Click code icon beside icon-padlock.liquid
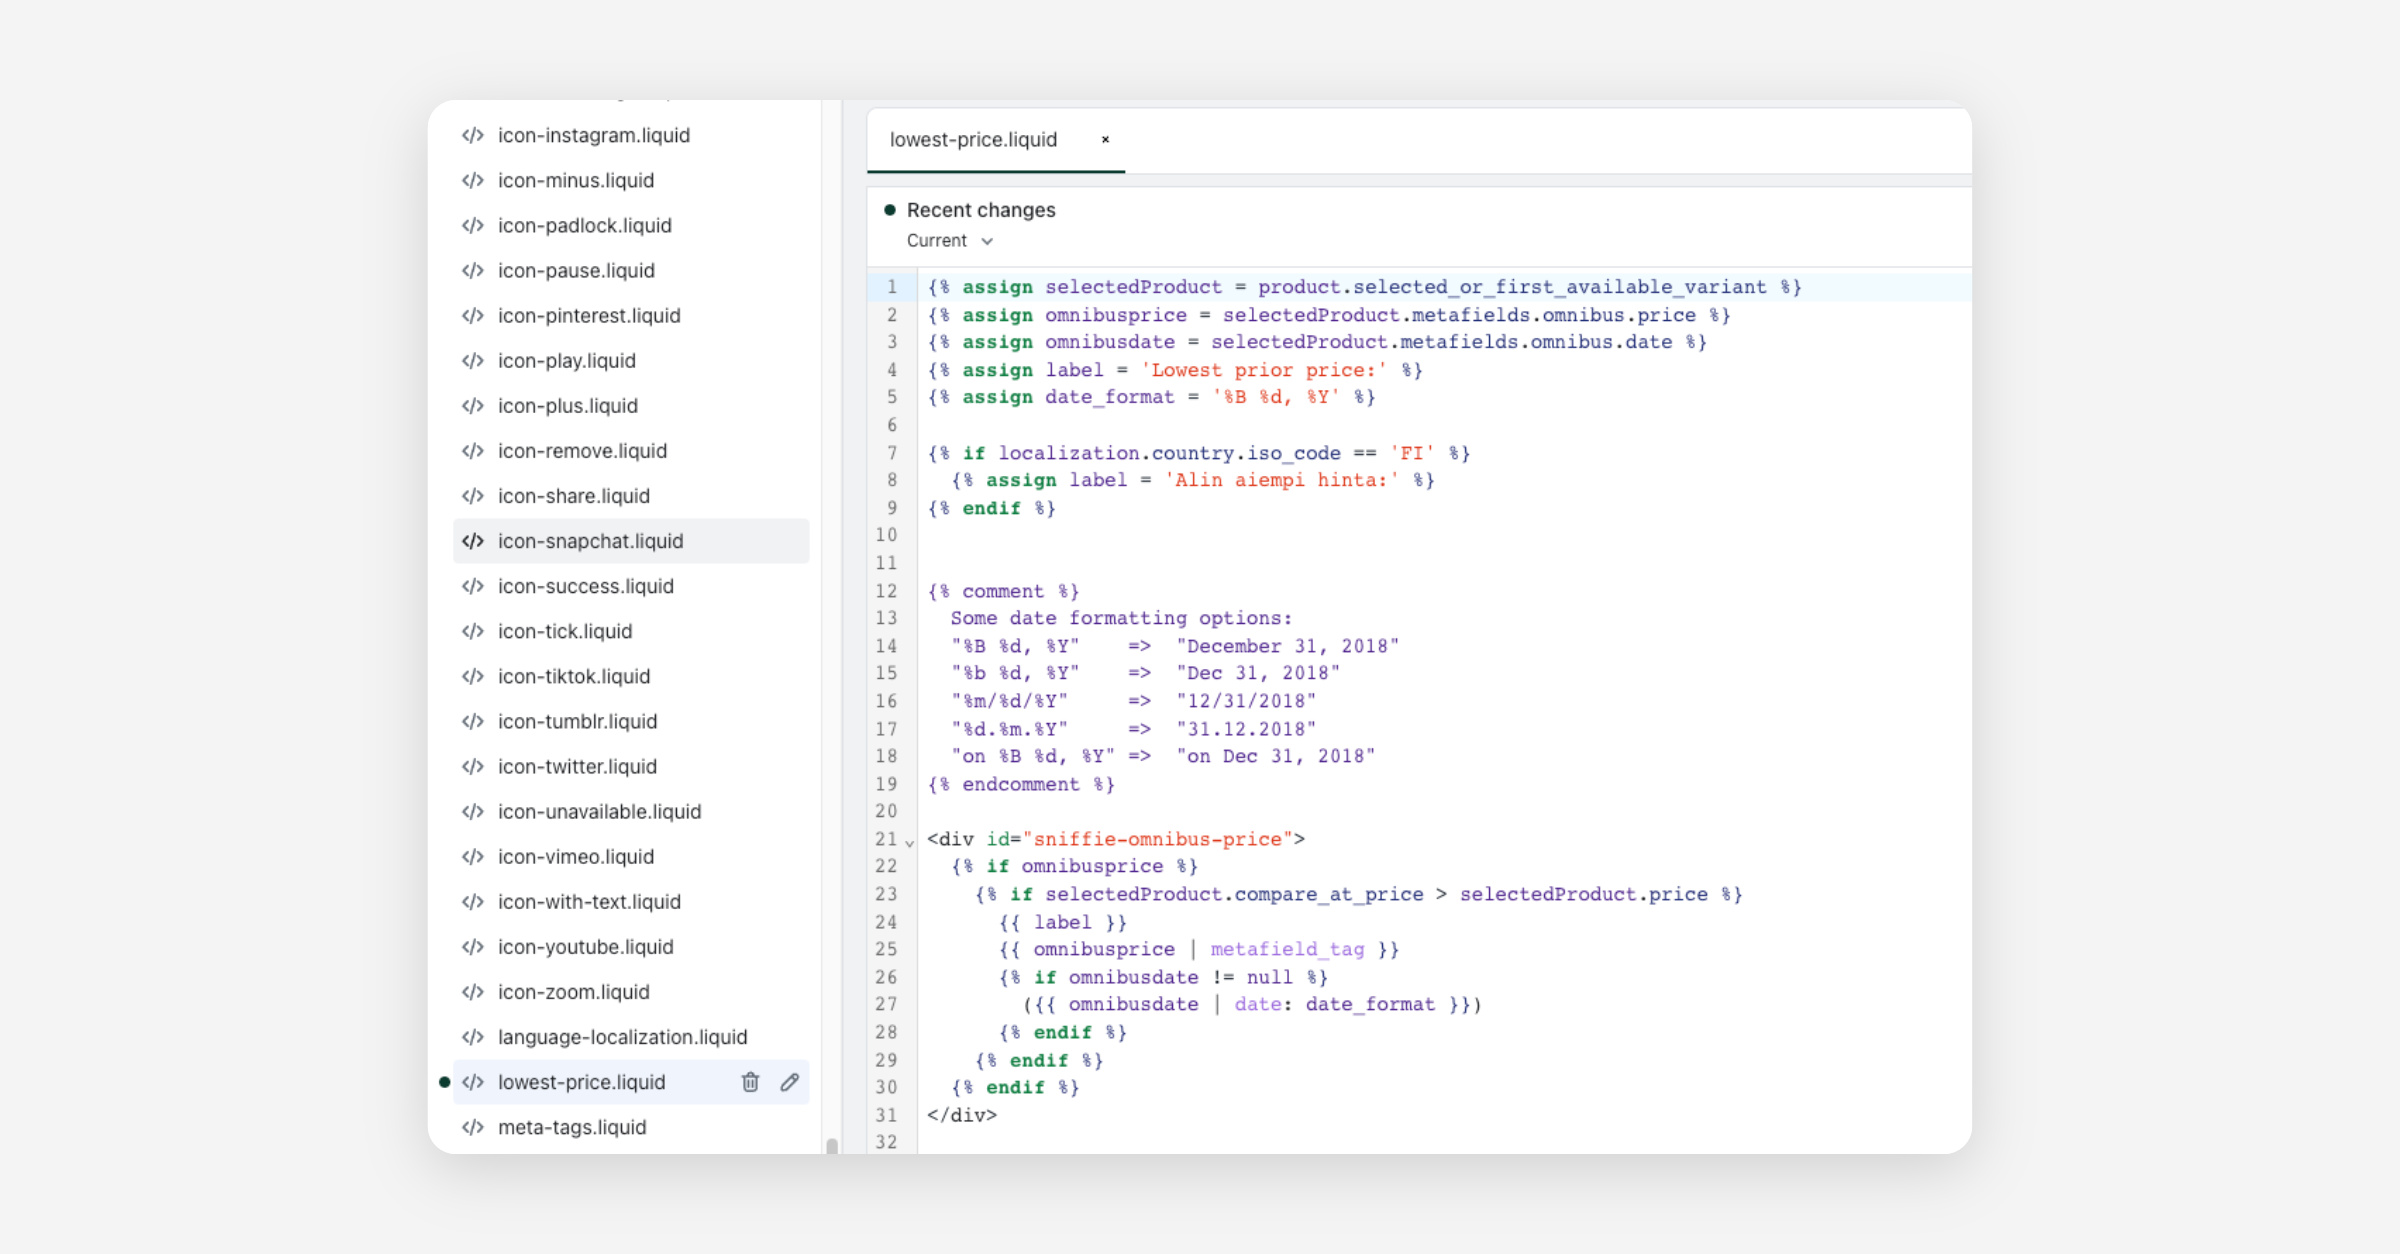 [473, 225]
